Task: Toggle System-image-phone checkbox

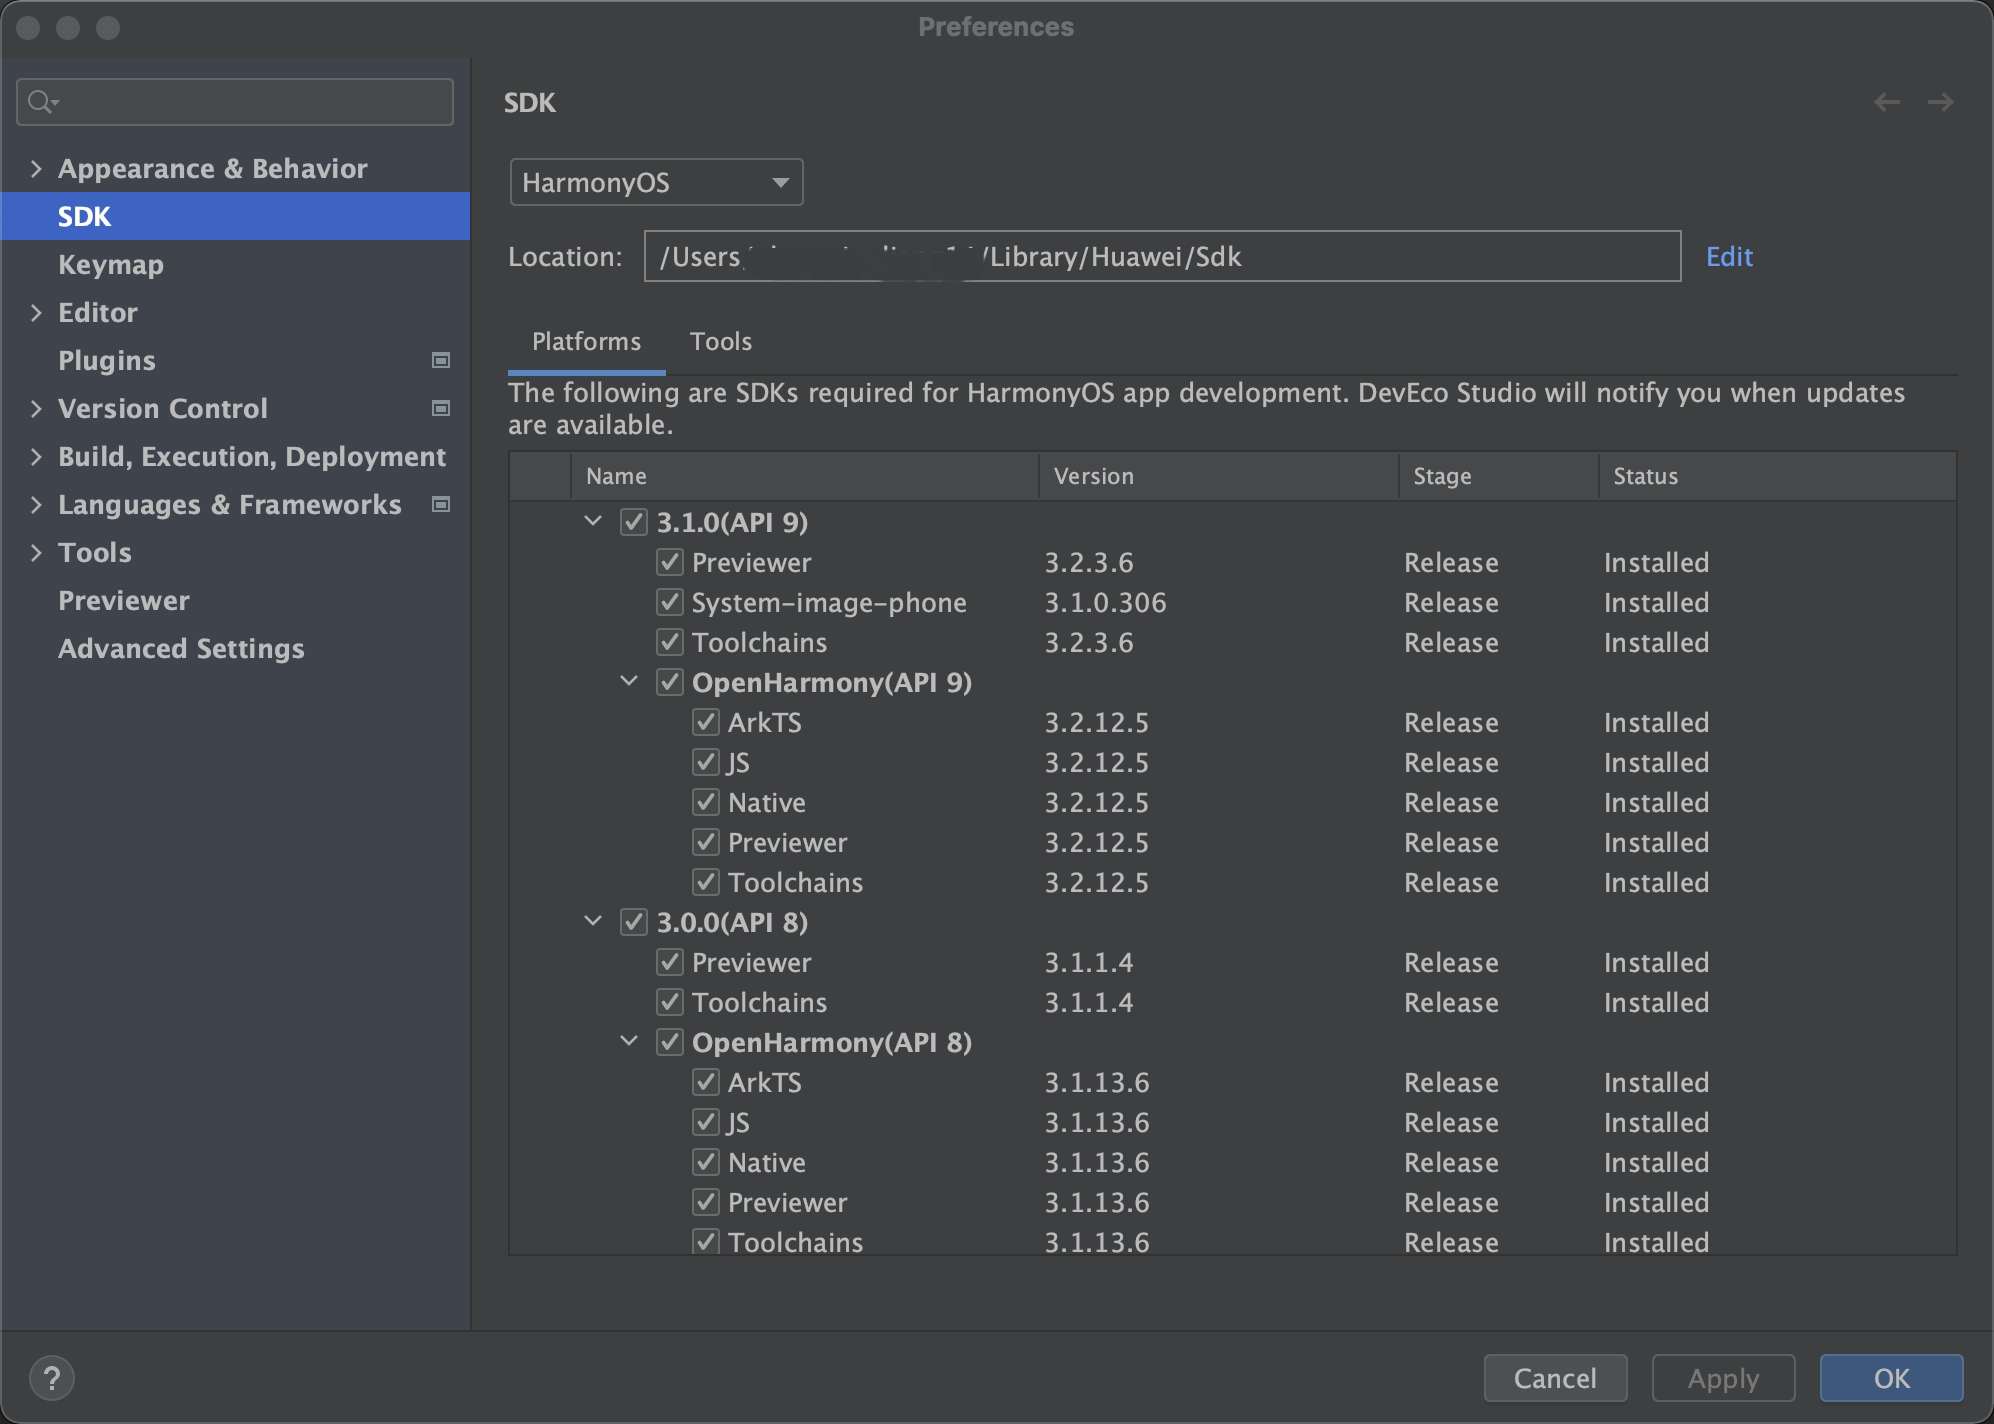Action: [x=670, y=602]
